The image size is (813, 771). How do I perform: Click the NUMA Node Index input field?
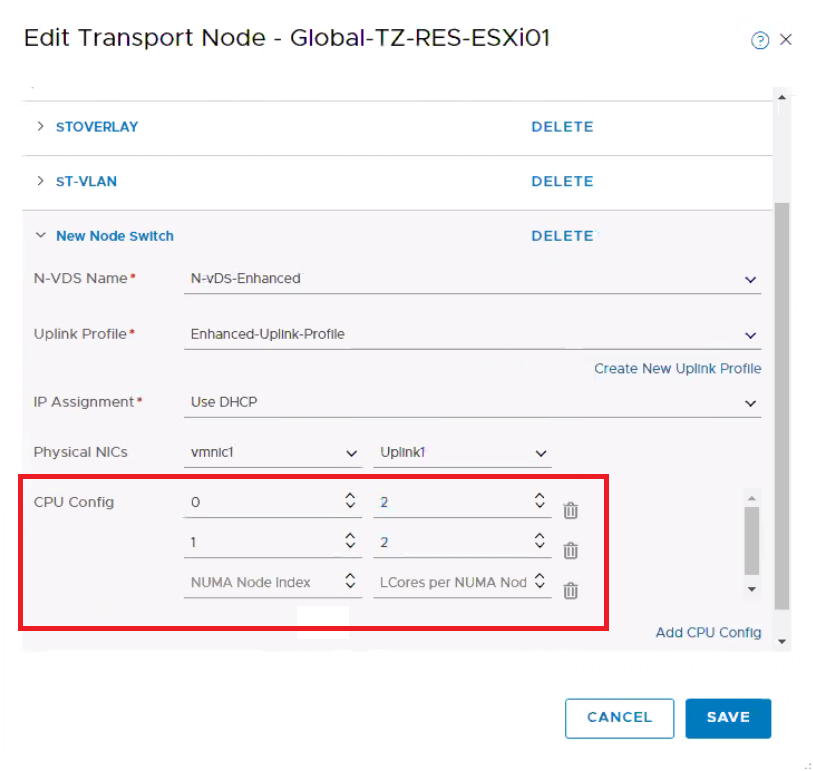click(x=260, y=582)
